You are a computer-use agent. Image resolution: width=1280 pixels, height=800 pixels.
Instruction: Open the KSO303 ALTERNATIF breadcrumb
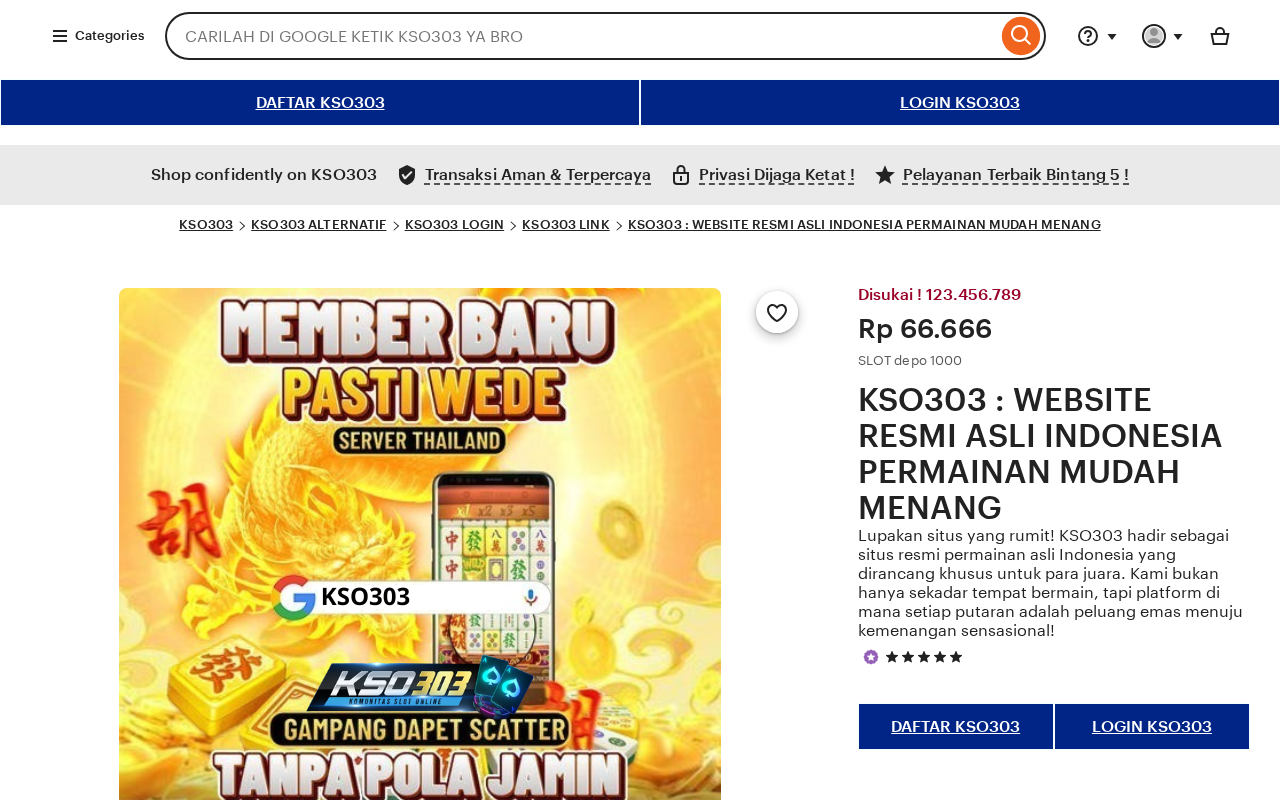click(319, 225)
